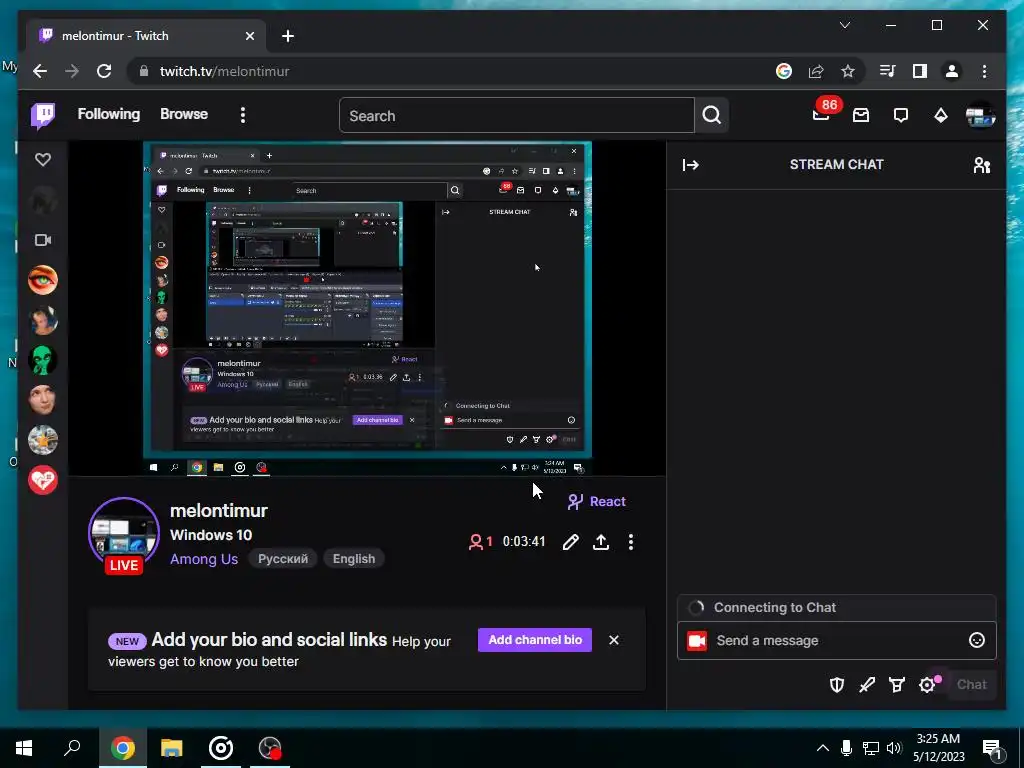Click the camera sidebar icon
The image size is (1024, 768).
click(43, 240)
